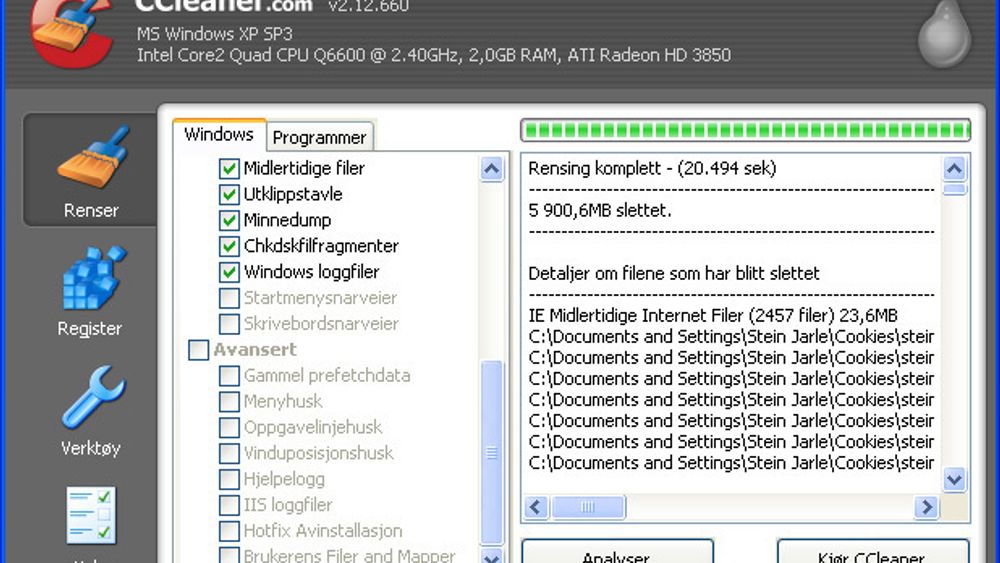Uncheck Minnedump

coord(229,220)
